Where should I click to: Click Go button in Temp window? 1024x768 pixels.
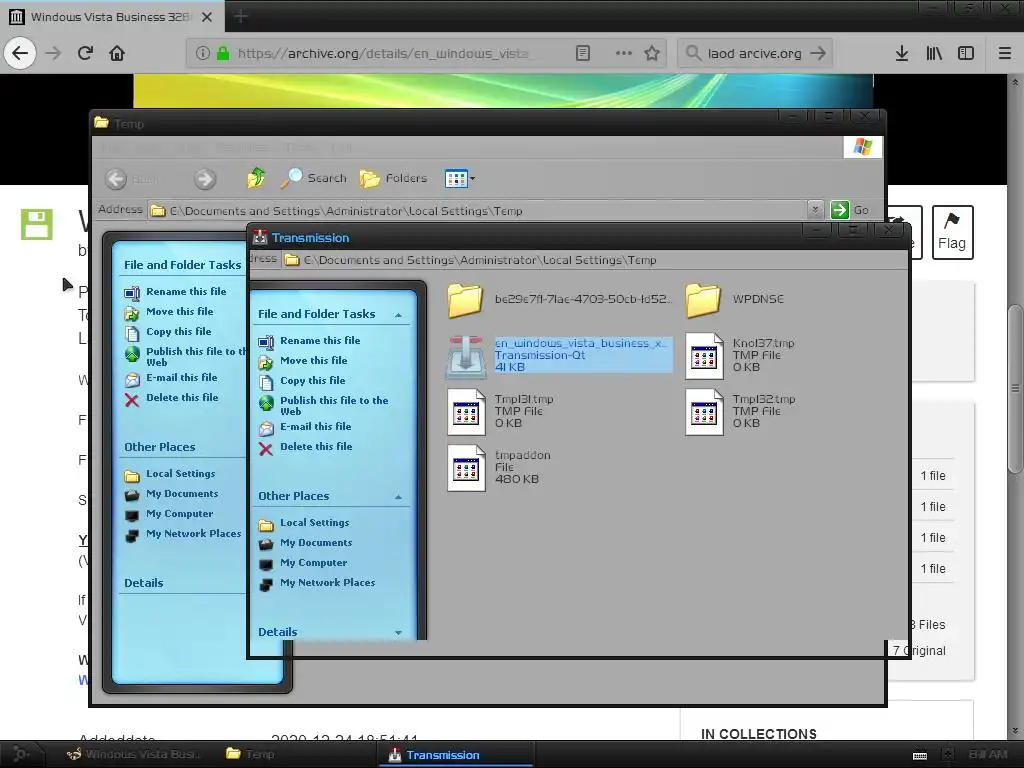(x=850, y=210)
